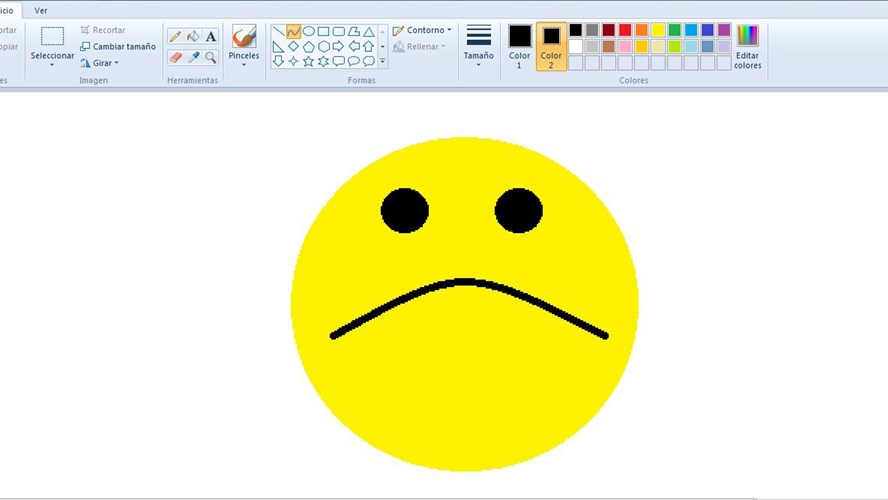This screenshot has height=500, width=888.
Task: Toggle Color 2 as active color
Action: 551,46
